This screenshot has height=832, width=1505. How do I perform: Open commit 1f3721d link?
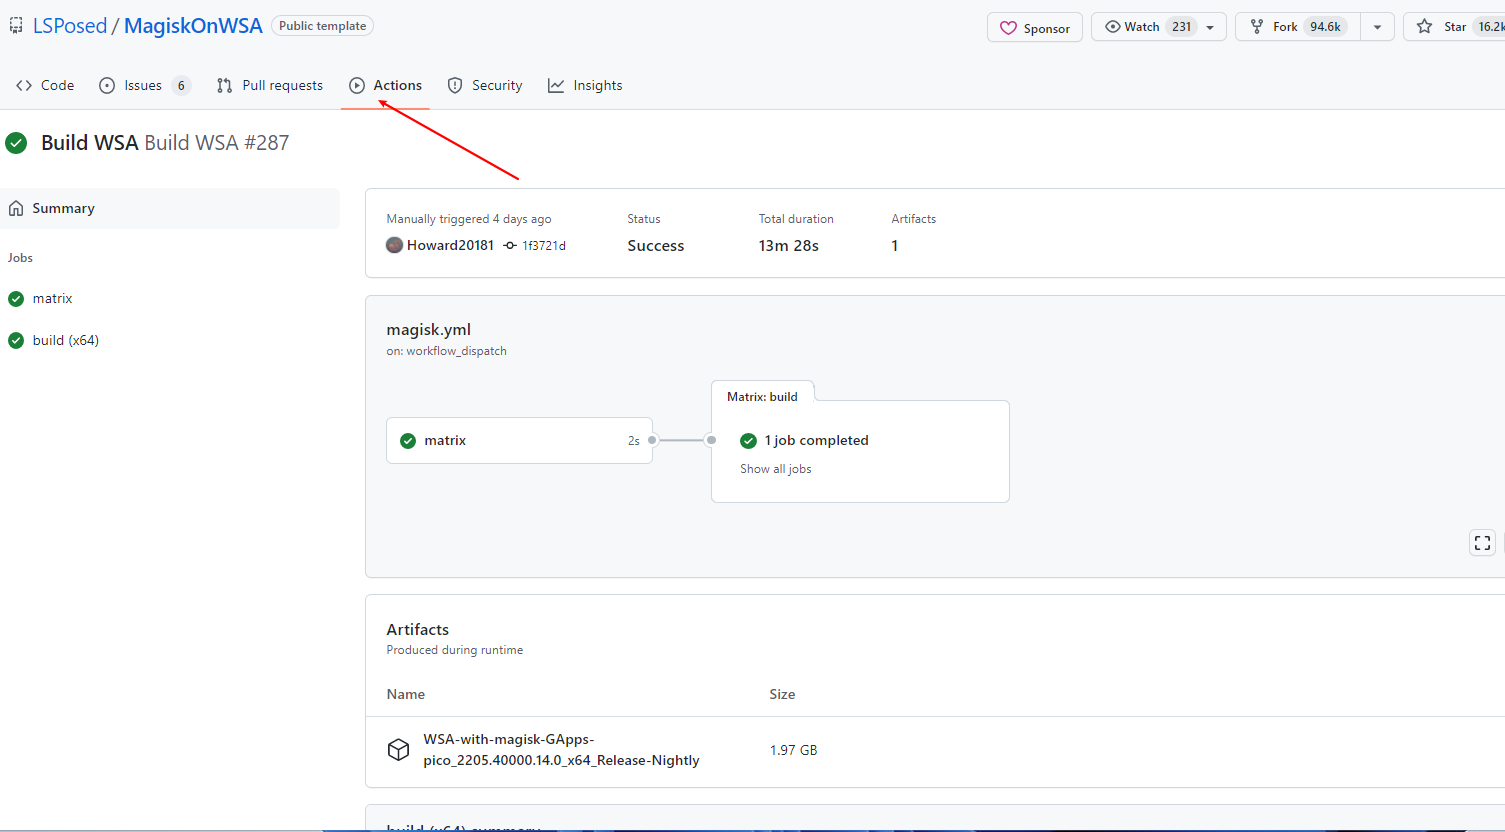(544, 246)
